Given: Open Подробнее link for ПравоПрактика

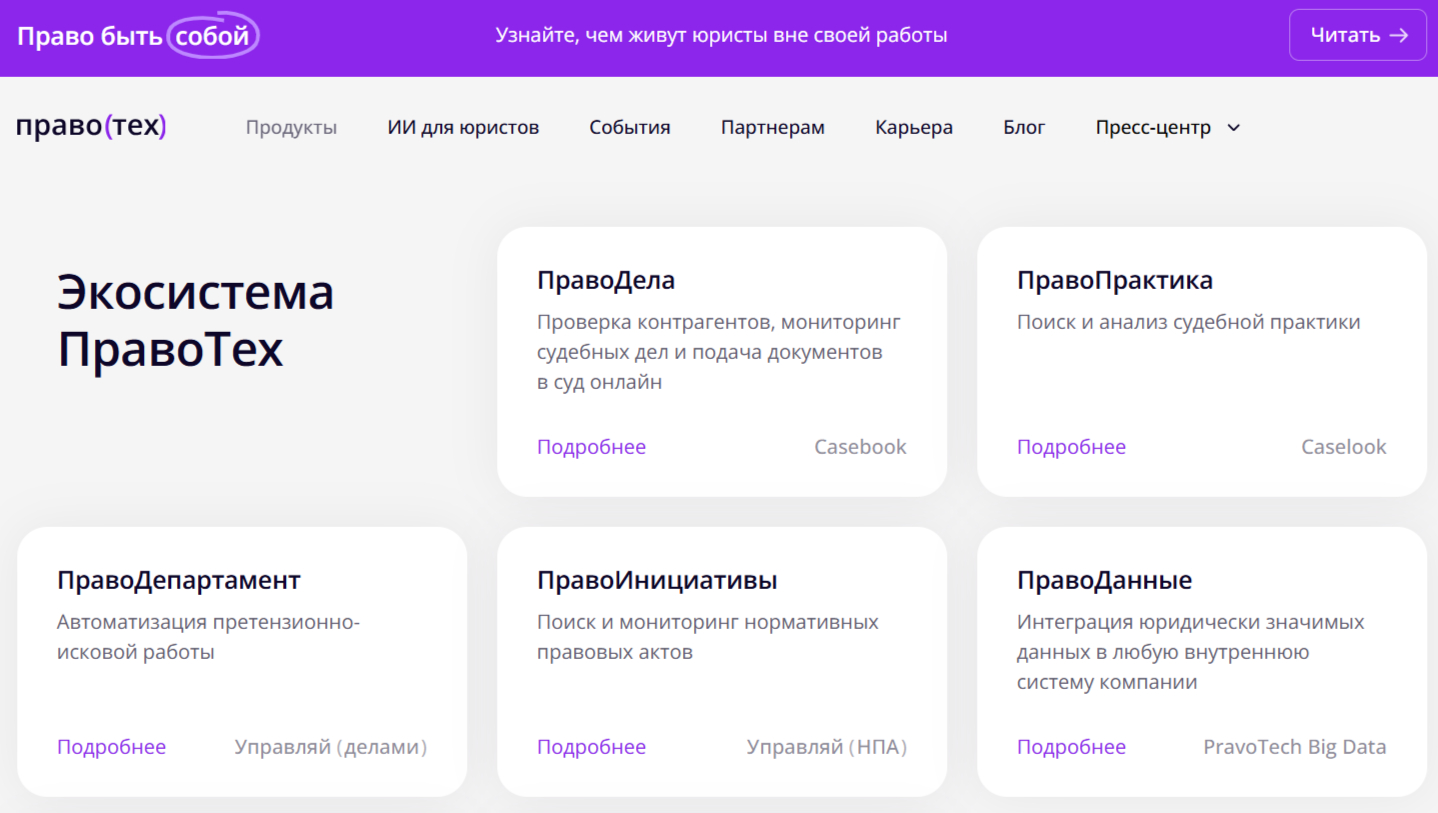Looking at the screenshot, I should click(x=1071, y=447).
